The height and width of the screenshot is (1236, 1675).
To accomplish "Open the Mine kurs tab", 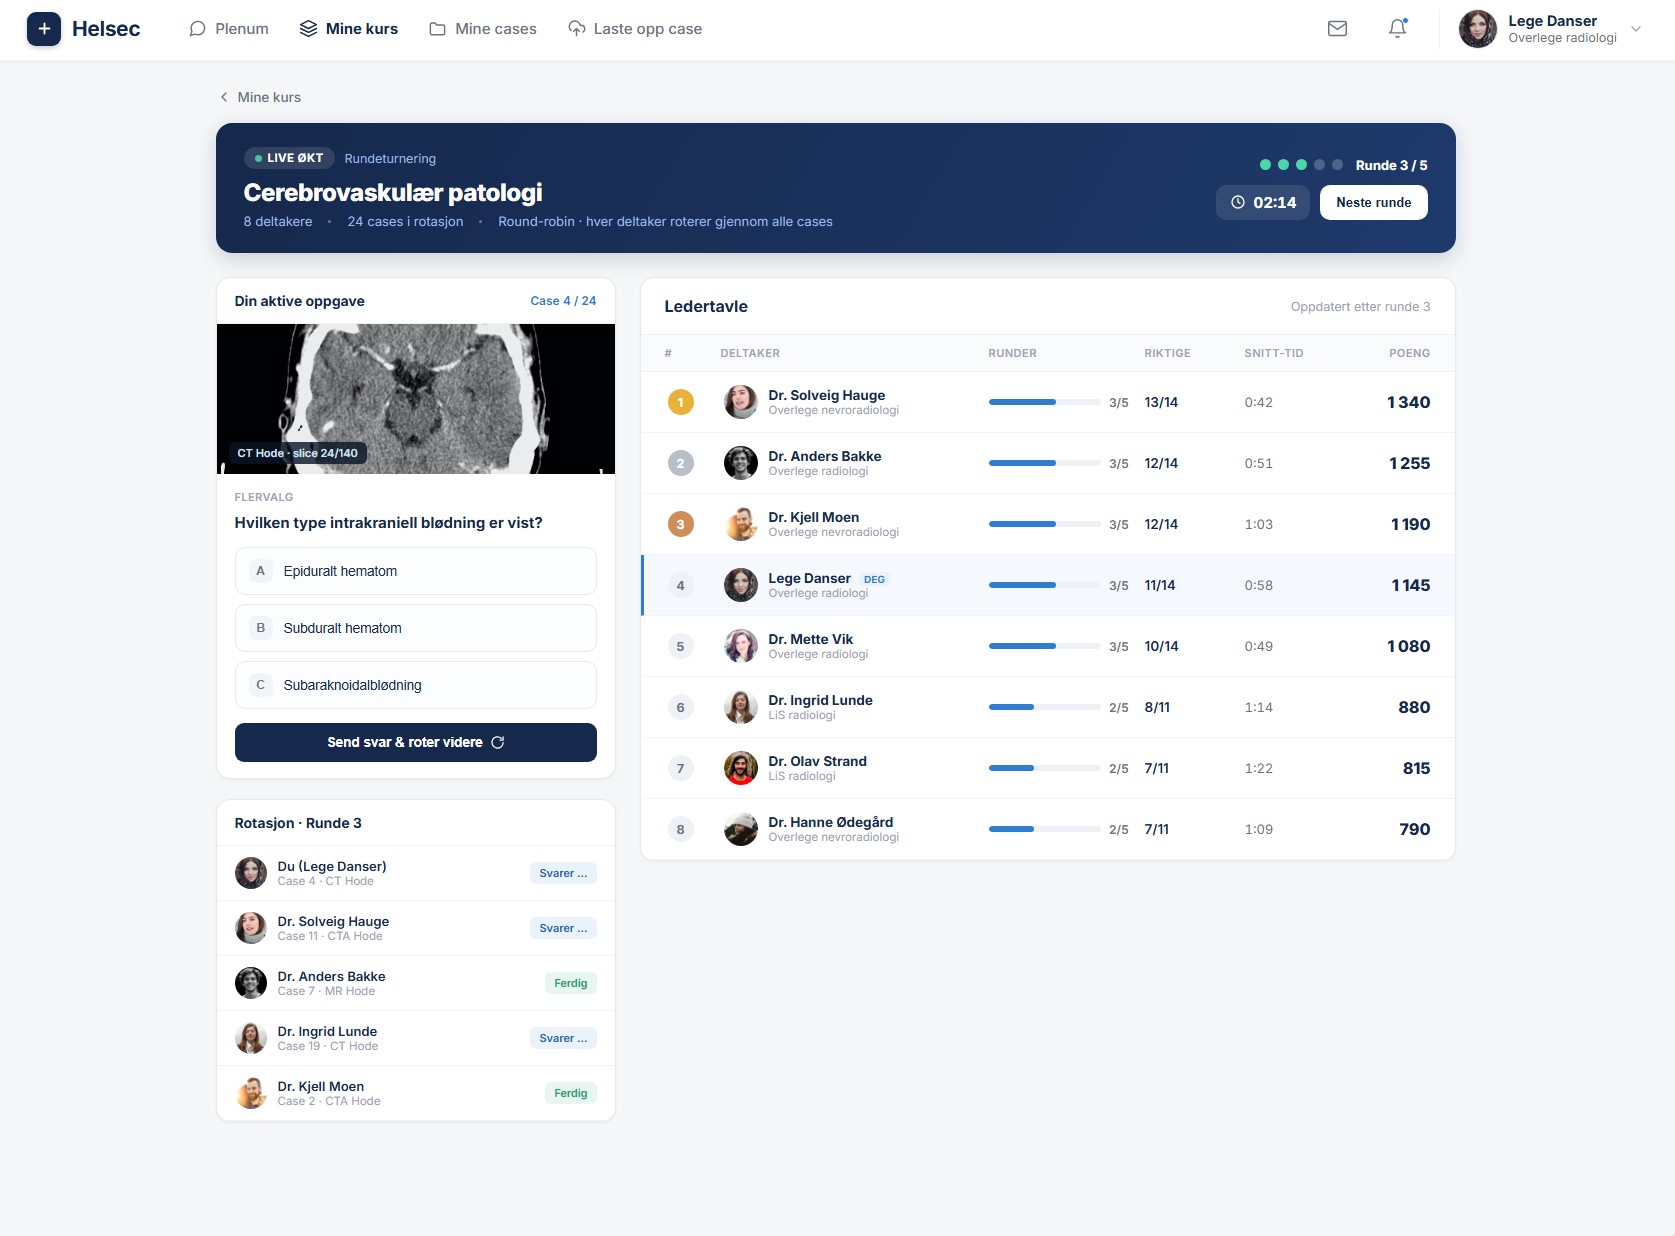I will click(349, 29).
